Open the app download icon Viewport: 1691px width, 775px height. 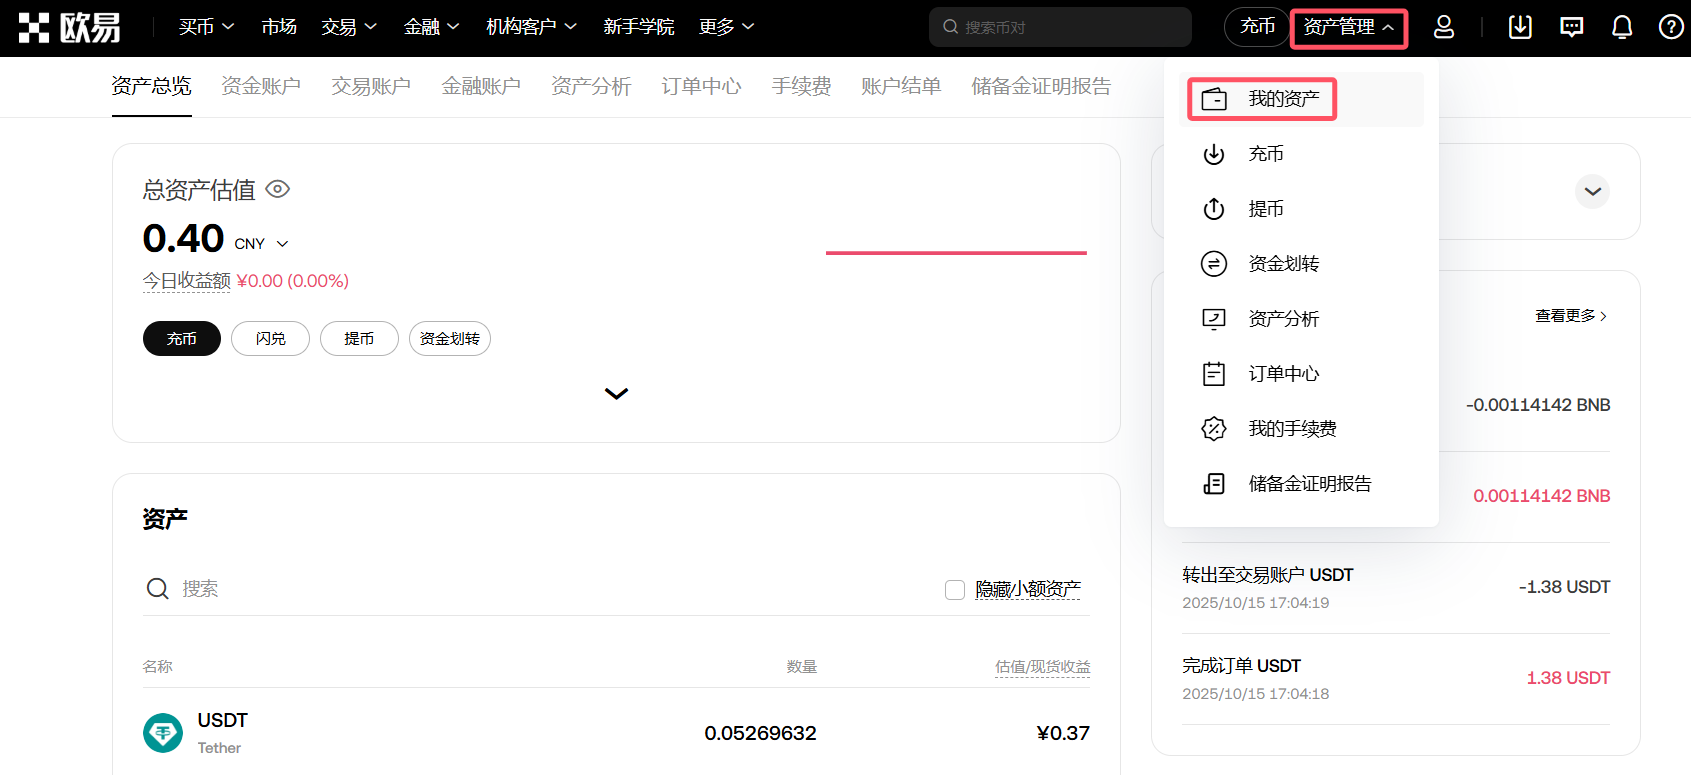1520,27
